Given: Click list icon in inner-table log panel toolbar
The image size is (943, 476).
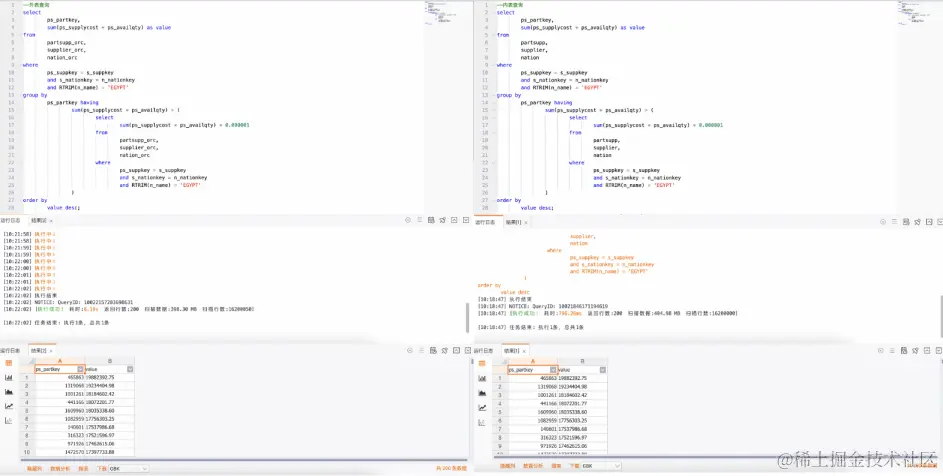Looking at the screenshot, I should [x=893, y=222].
